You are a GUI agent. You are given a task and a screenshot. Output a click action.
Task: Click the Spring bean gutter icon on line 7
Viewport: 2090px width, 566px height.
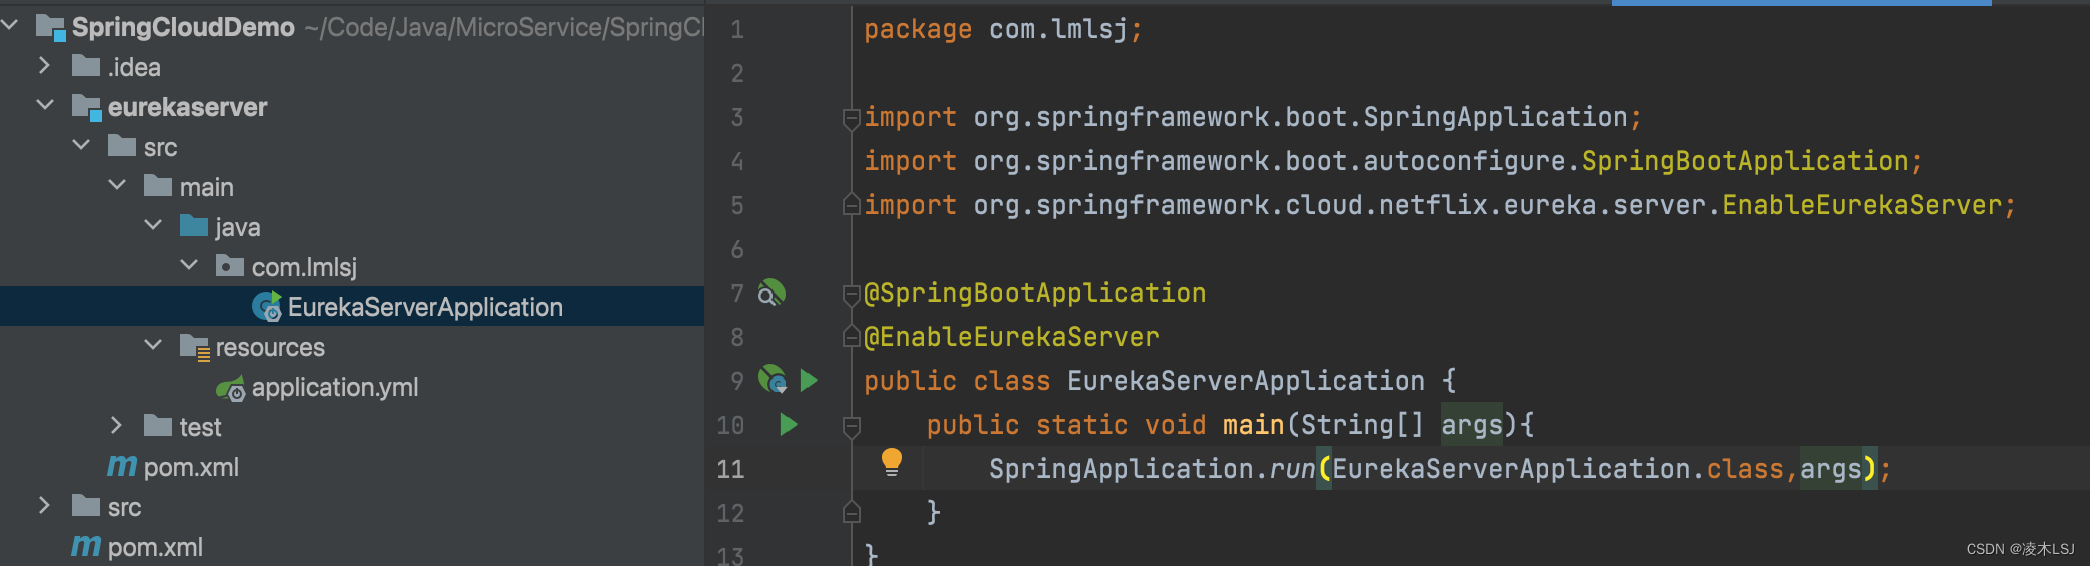(x=771, y=293)
